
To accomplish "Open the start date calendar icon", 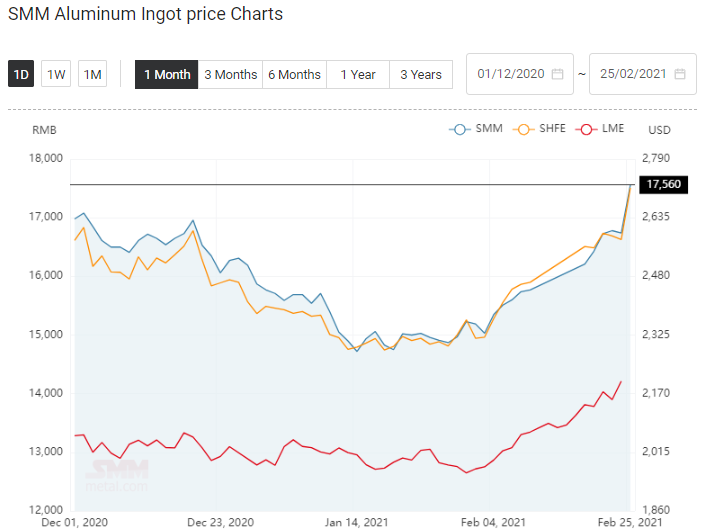I will pos(557,74).
